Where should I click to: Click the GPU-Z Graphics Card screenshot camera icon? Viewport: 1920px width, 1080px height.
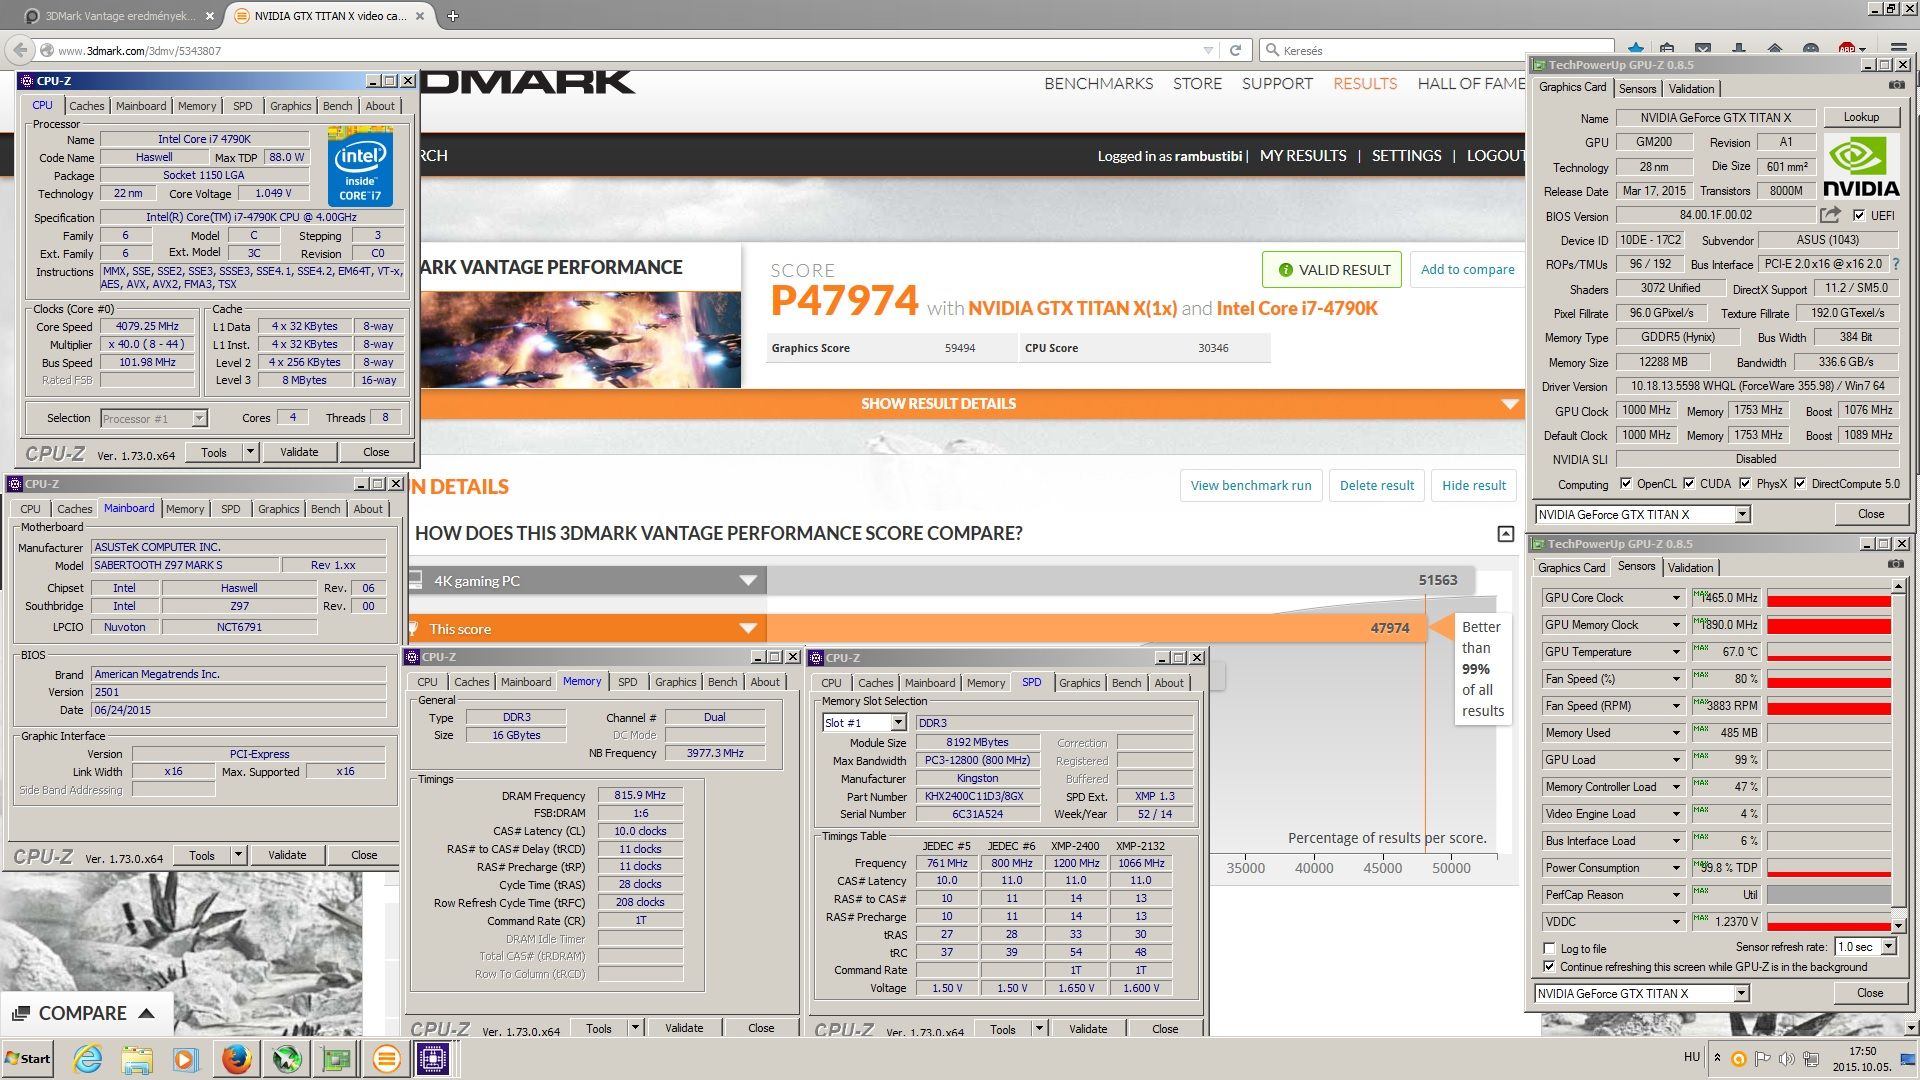pyautogui.click(x=1896, y=87)
